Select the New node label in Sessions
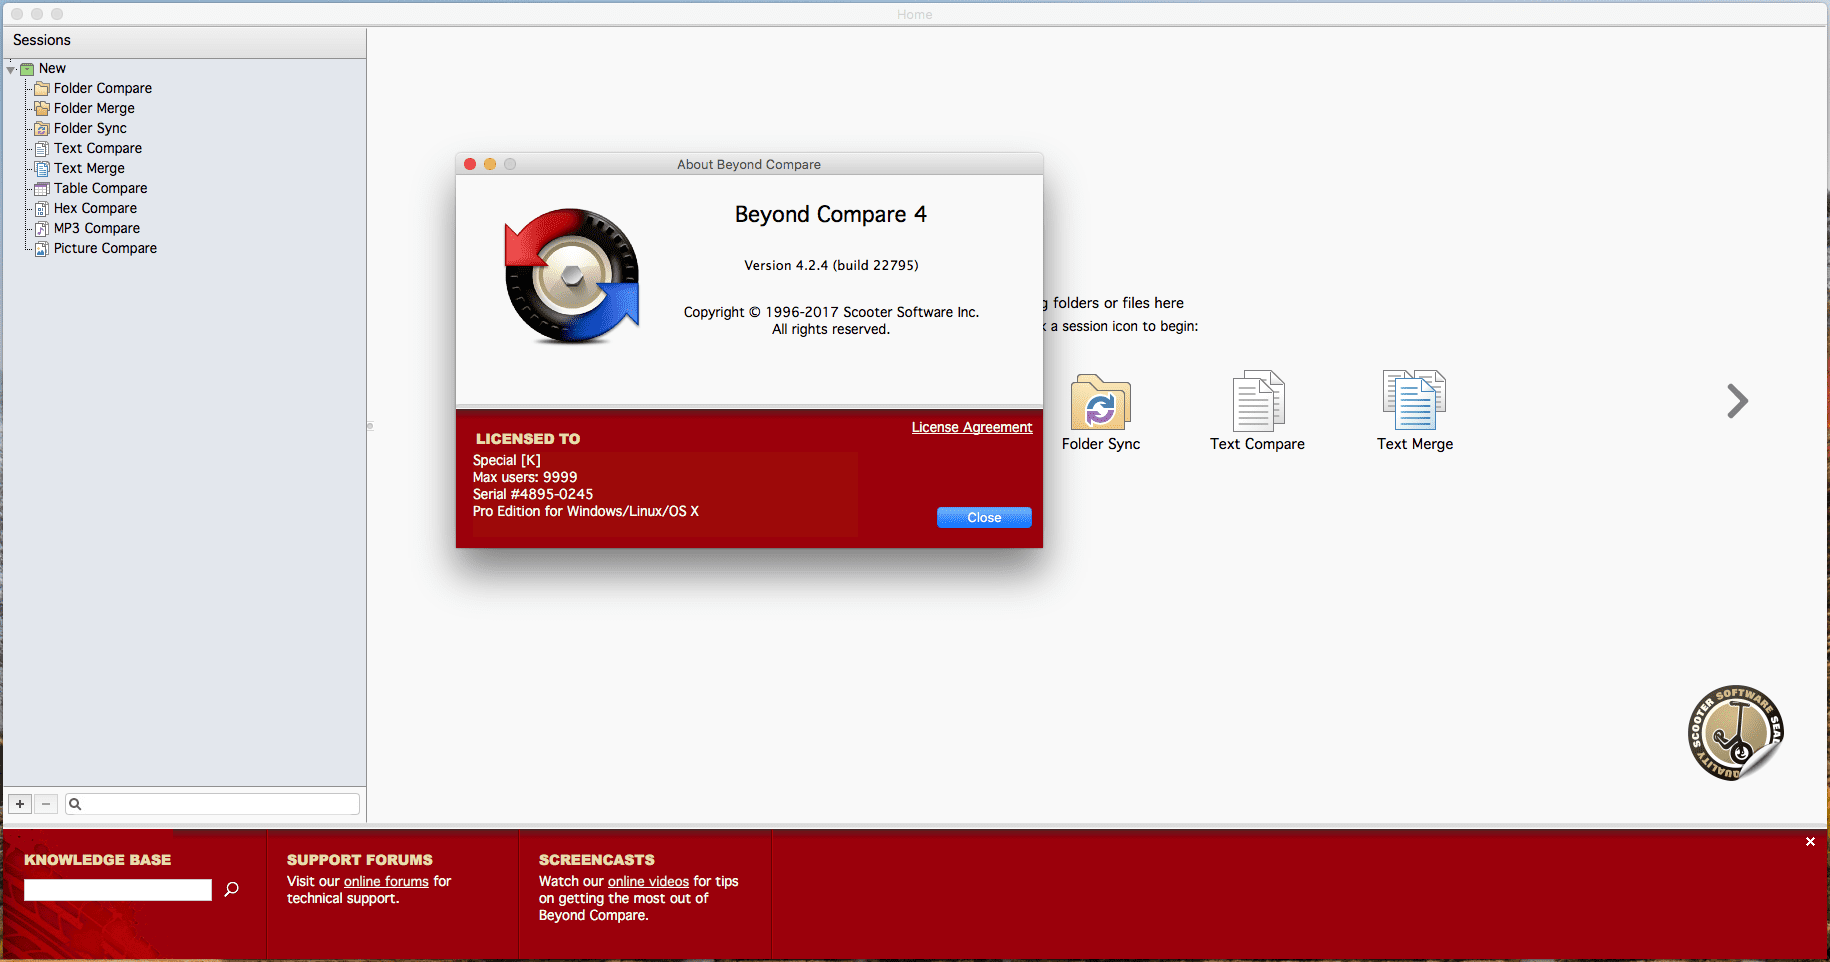The height and width of the screenshot is (962, 1830). click(x=52, y=69)
